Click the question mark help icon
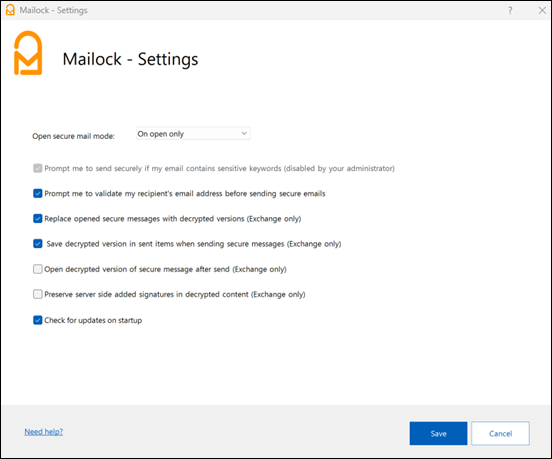This screenshot has height=459, width=552. 510,11
